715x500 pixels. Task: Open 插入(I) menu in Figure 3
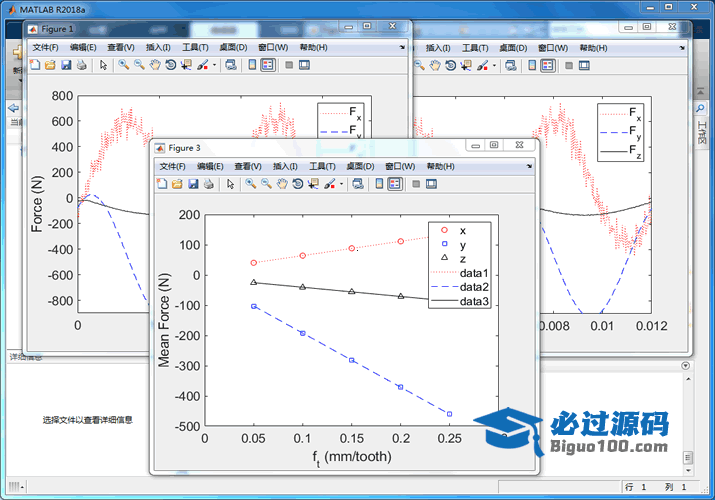pos(285,166)
